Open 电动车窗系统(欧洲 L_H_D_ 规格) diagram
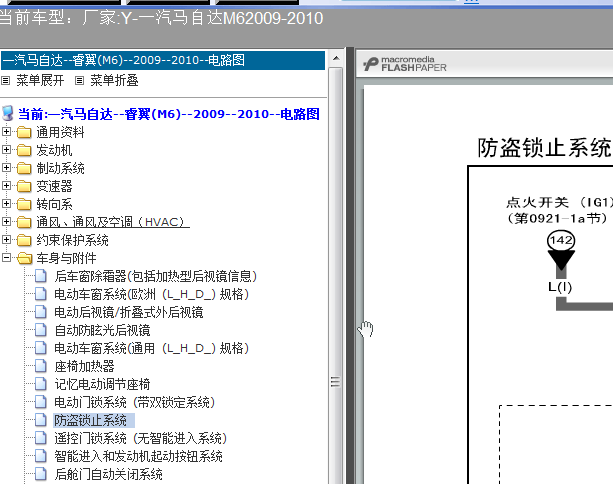The height and width of the screenshot is (484, 613). [x=152, y=294]
